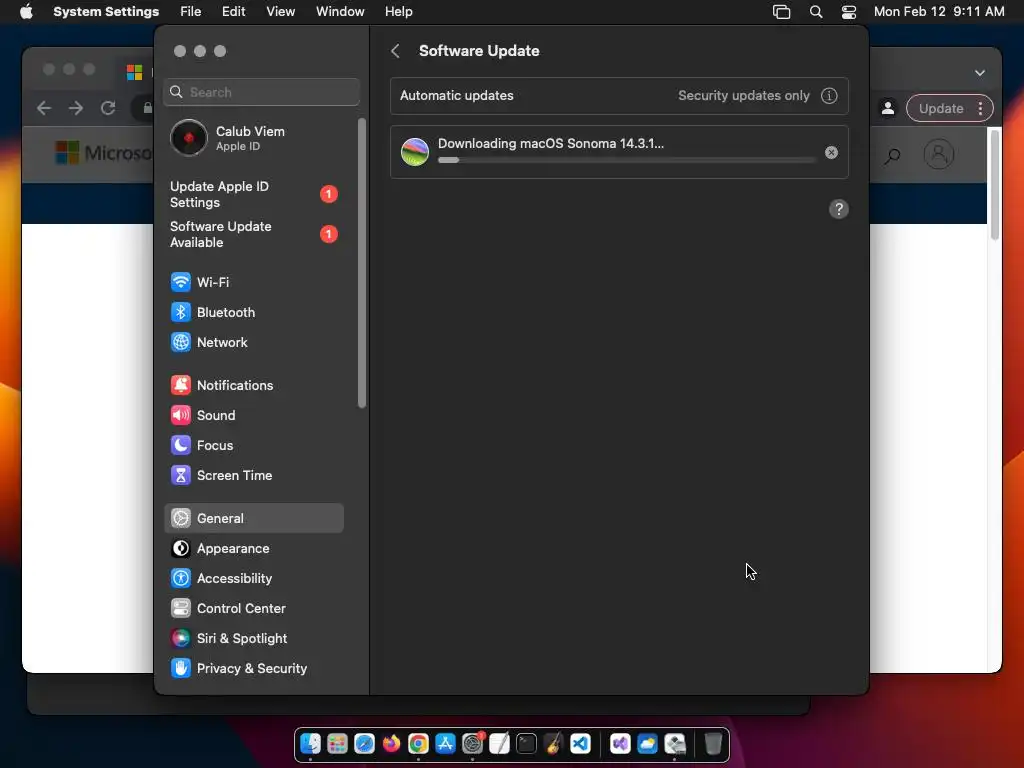Viewport: 1024px width, 768px height.
Task: Open Control Center in menu bar
Action: (x=848, y=12)
